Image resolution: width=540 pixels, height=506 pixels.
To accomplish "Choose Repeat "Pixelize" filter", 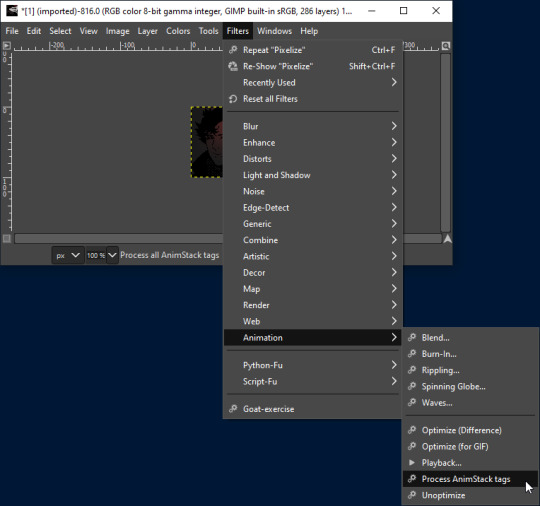I will (x=312, y=50).
